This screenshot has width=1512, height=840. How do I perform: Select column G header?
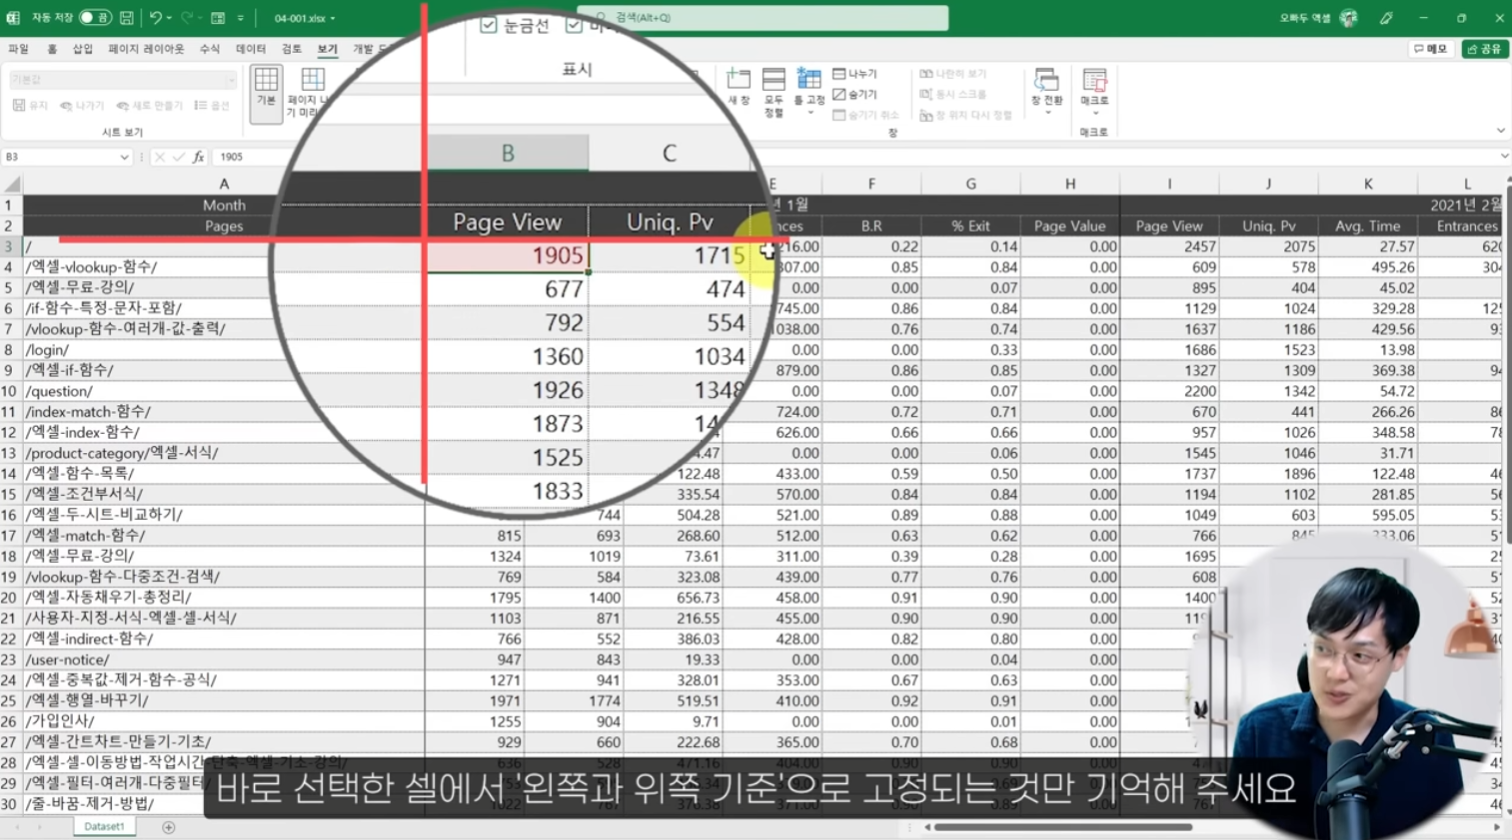[x=970, y=184]
